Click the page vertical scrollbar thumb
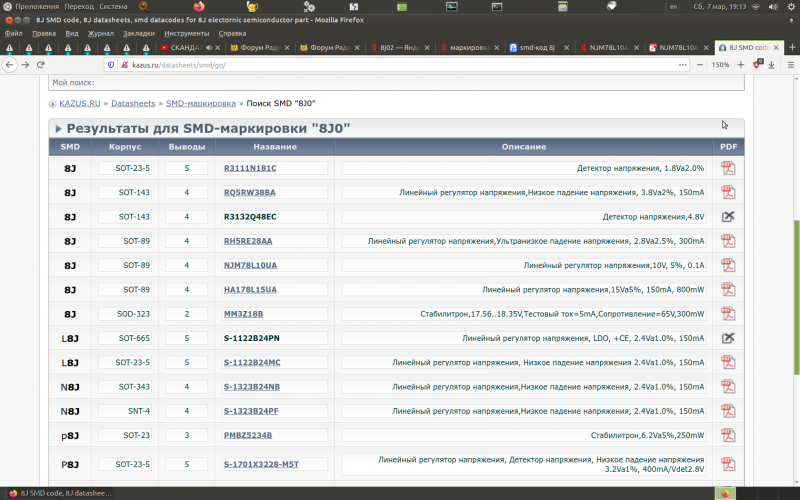This screenshot has width=800, height=500. click(x=796, y=298)
